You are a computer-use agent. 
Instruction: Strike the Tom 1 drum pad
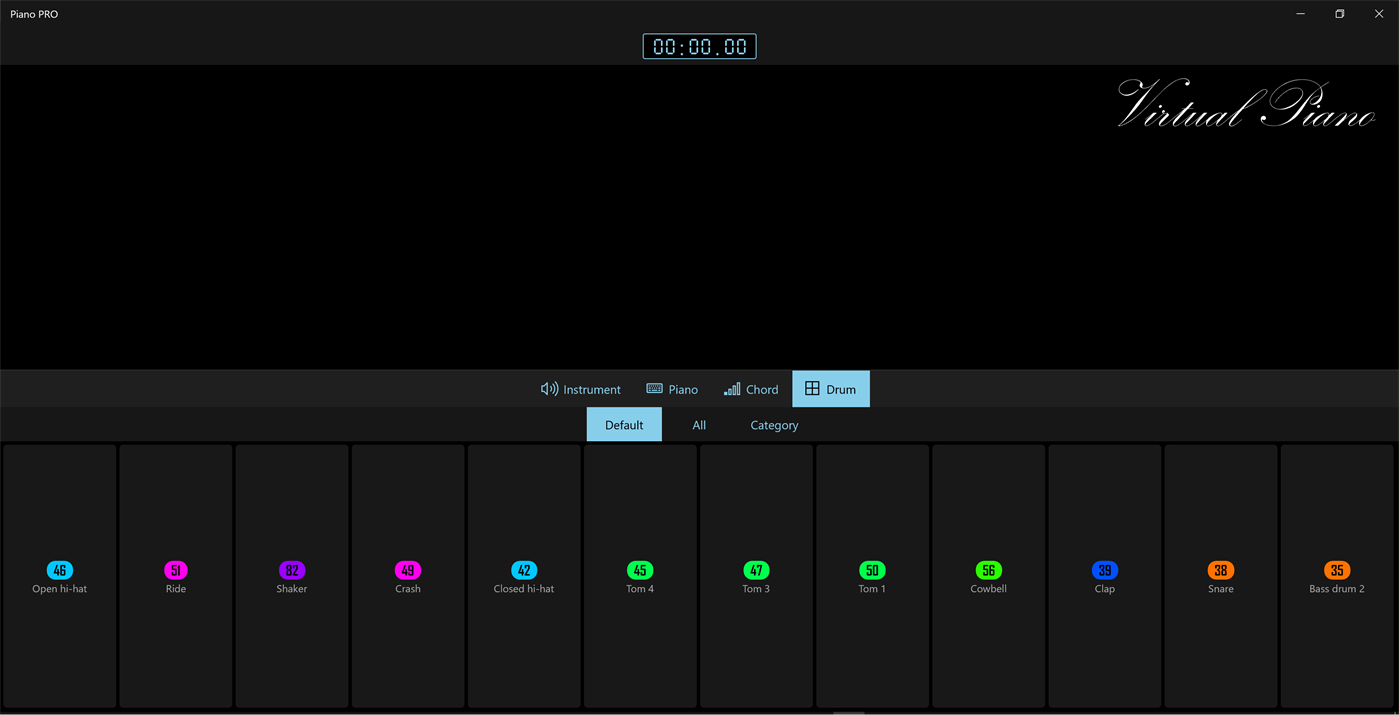pyautogui.click(x=872, y=575)
